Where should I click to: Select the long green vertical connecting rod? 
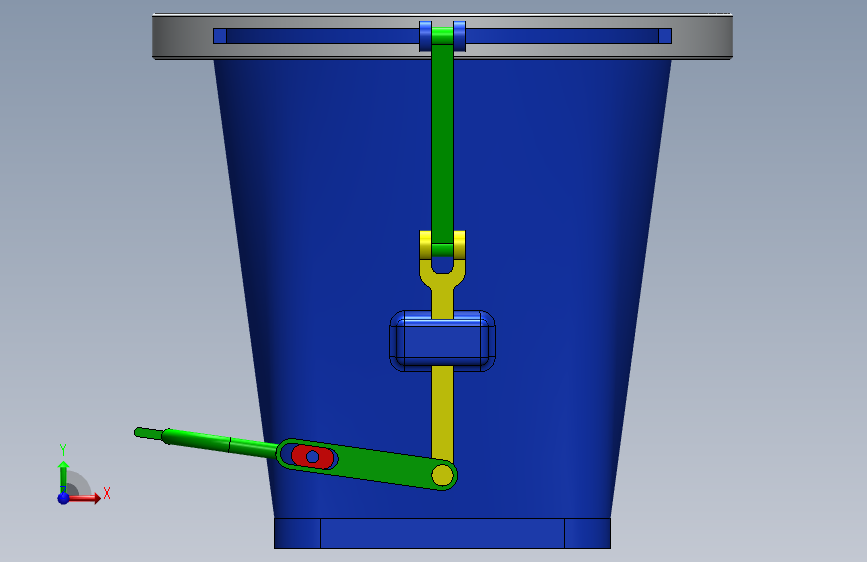(442, 143)
